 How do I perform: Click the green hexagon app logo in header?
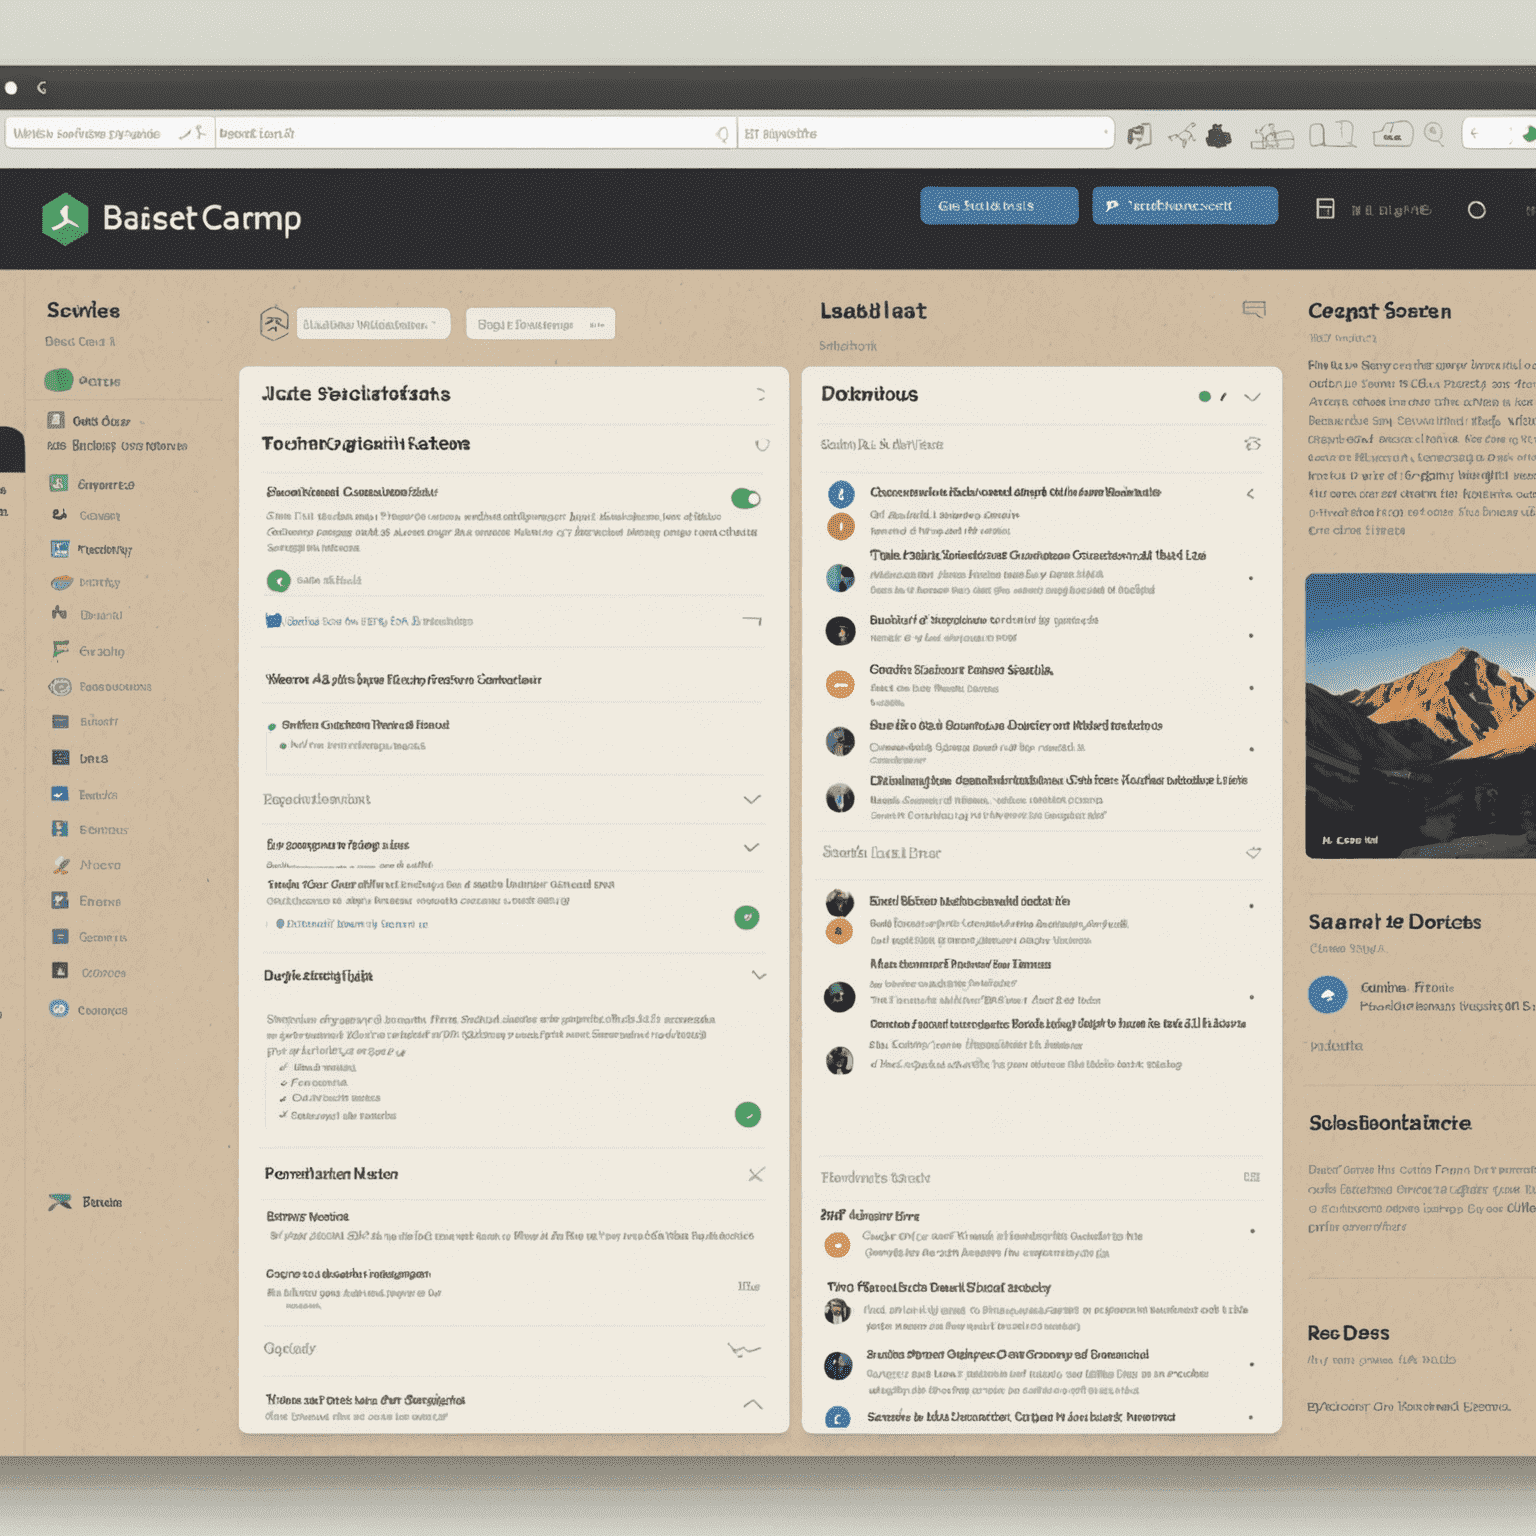(65, 218)
